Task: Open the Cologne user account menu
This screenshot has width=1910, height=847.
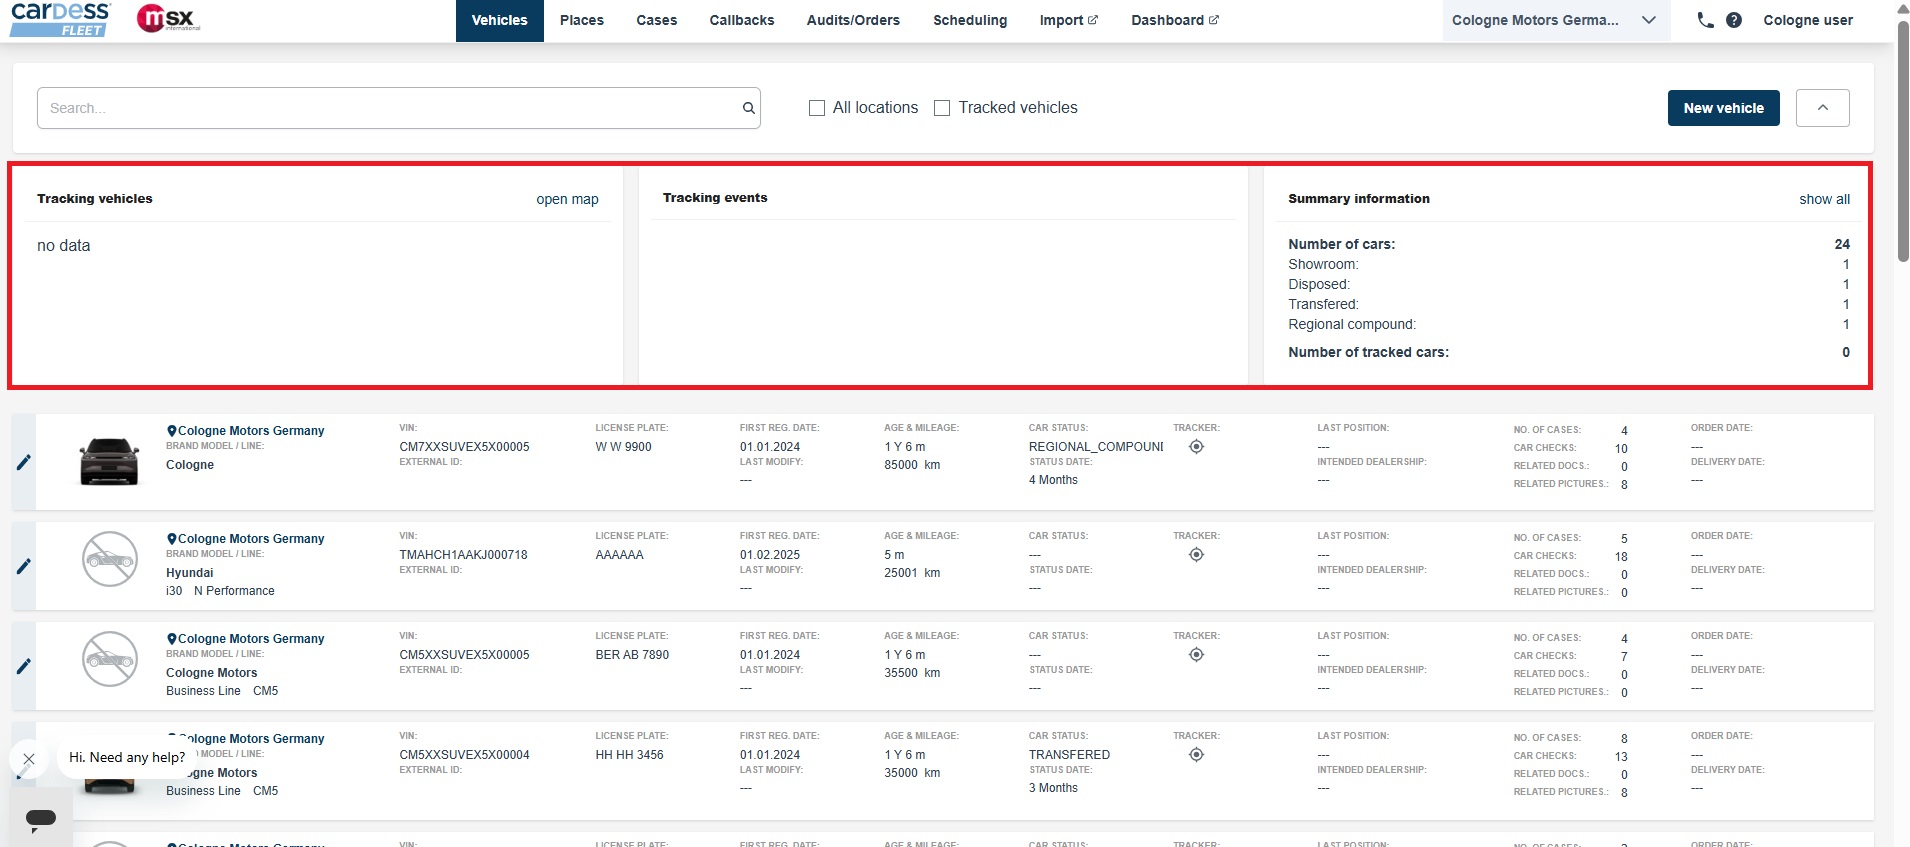Action: coord(1807,20)
